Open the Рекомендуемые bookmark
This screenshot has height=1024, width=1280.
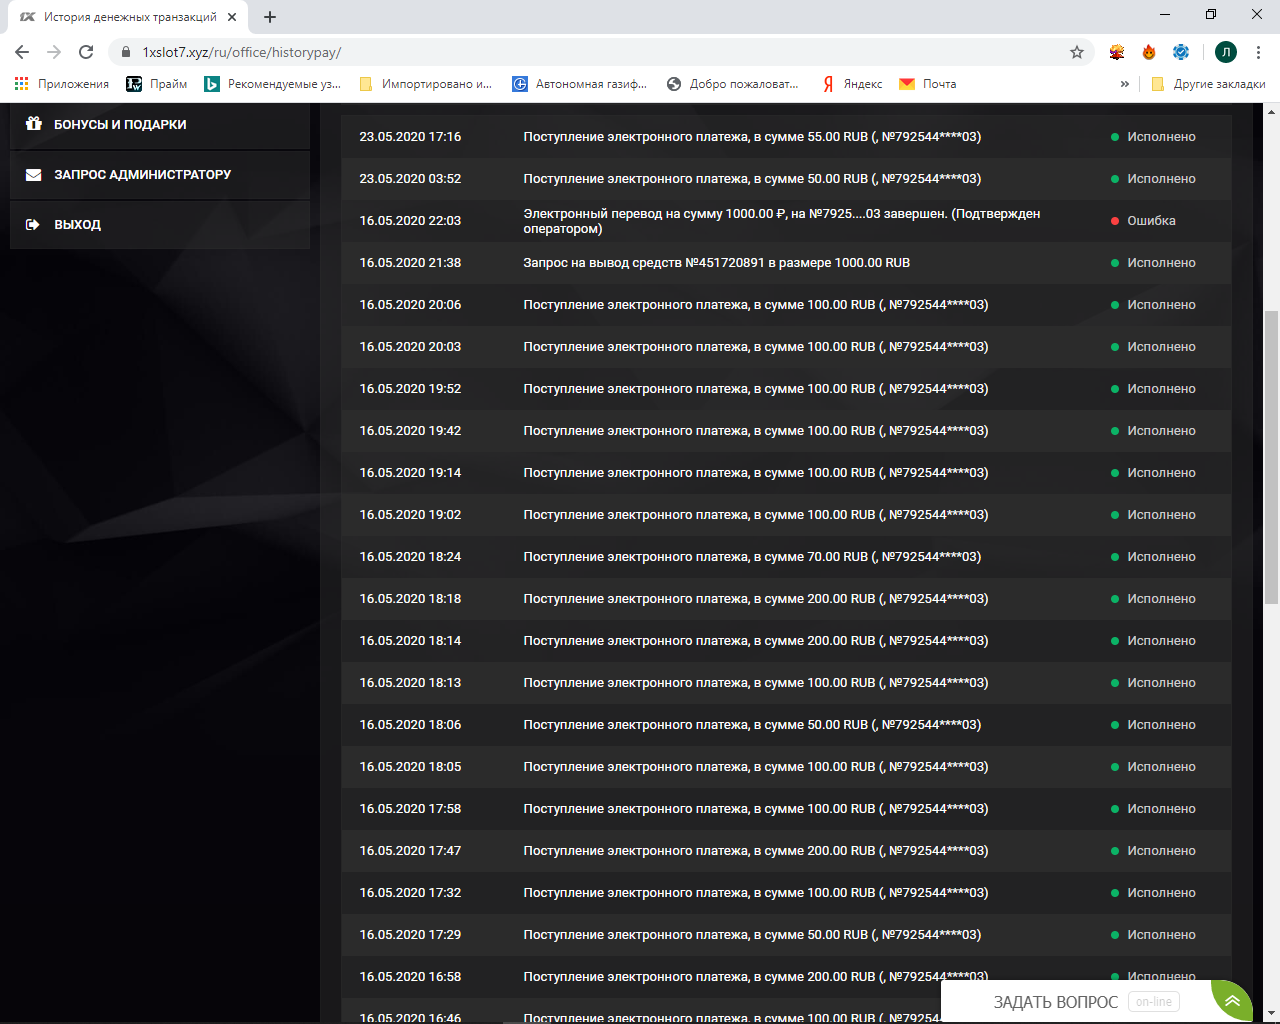click(273, 84)
